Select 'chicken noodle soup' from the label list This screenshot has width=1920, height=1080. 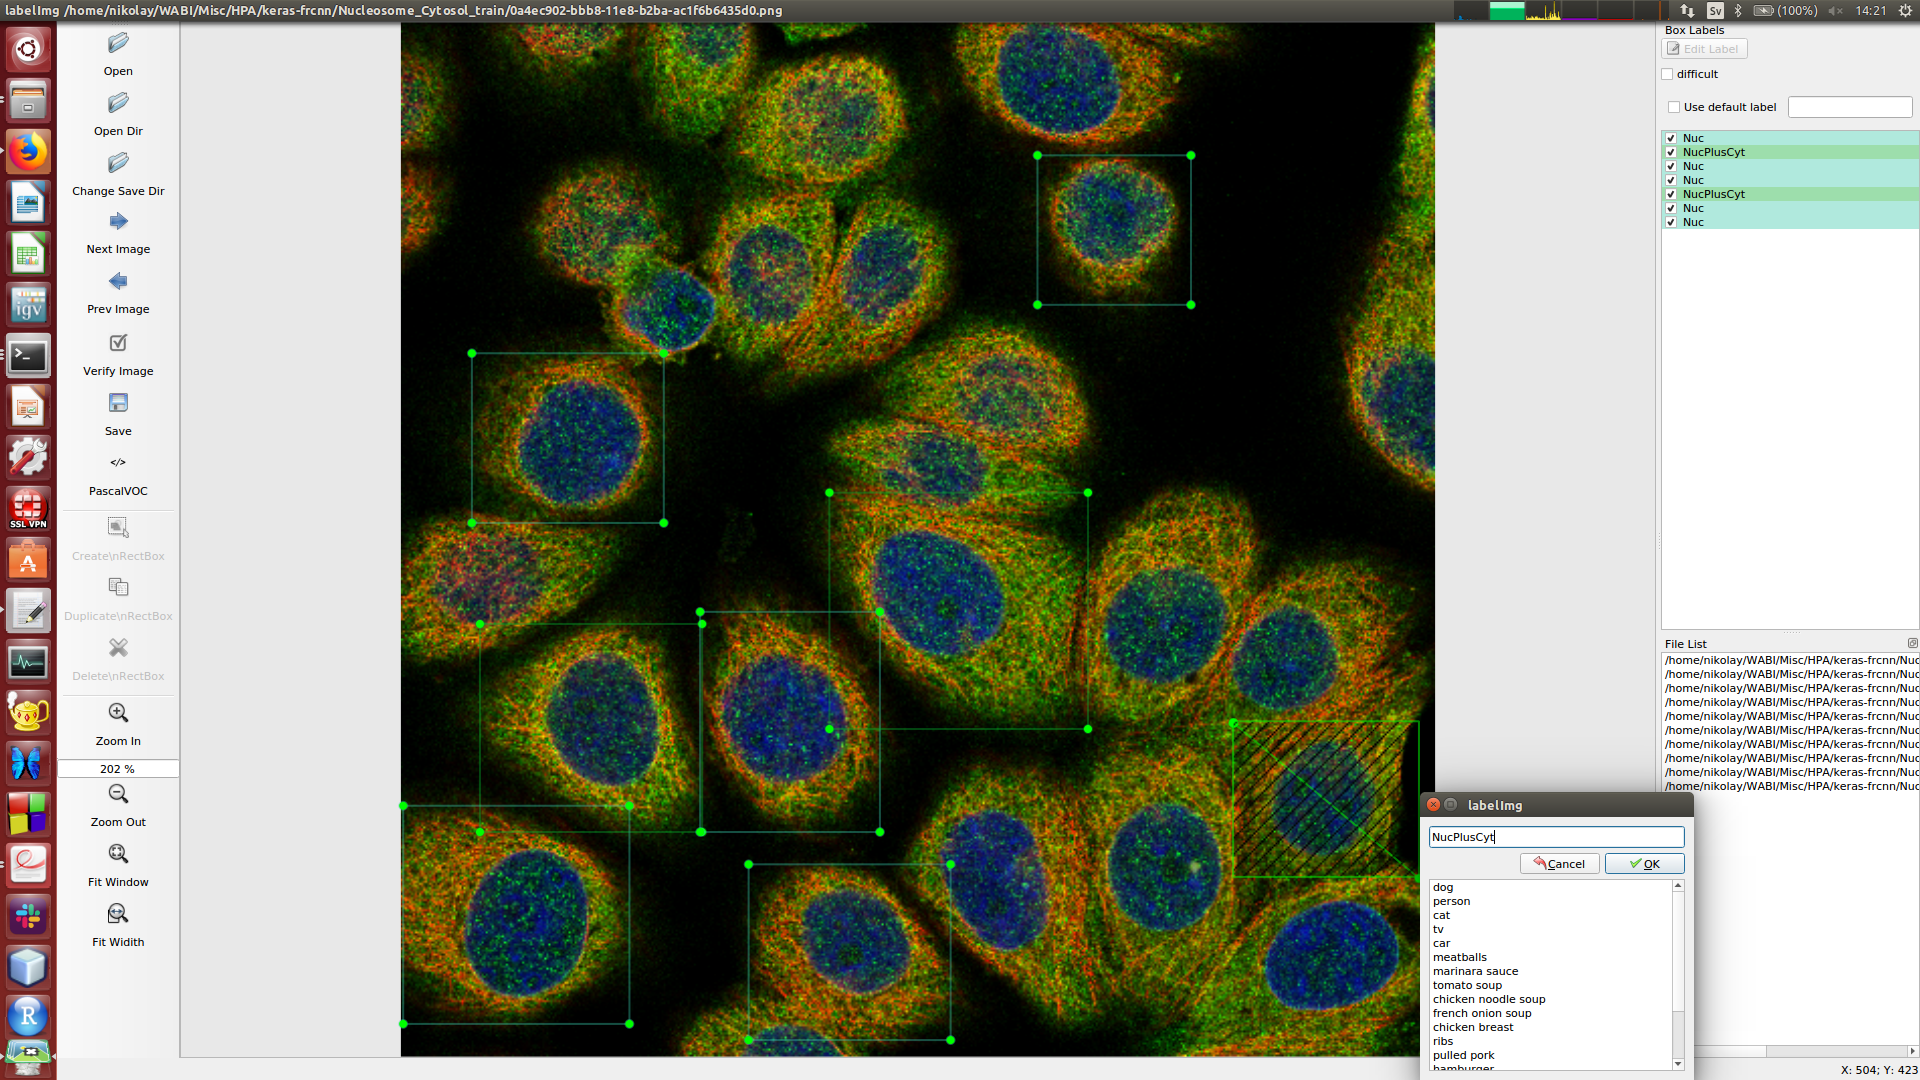coord(1489,998)
